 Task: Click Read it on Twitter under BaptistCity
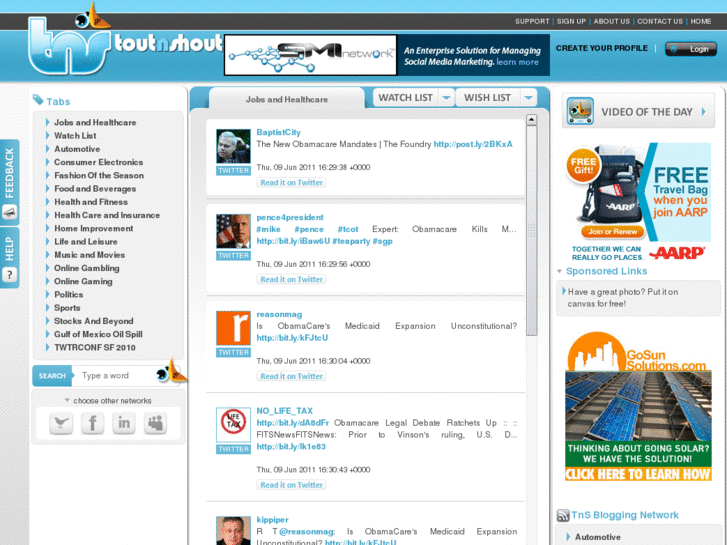tap(291, 182)
